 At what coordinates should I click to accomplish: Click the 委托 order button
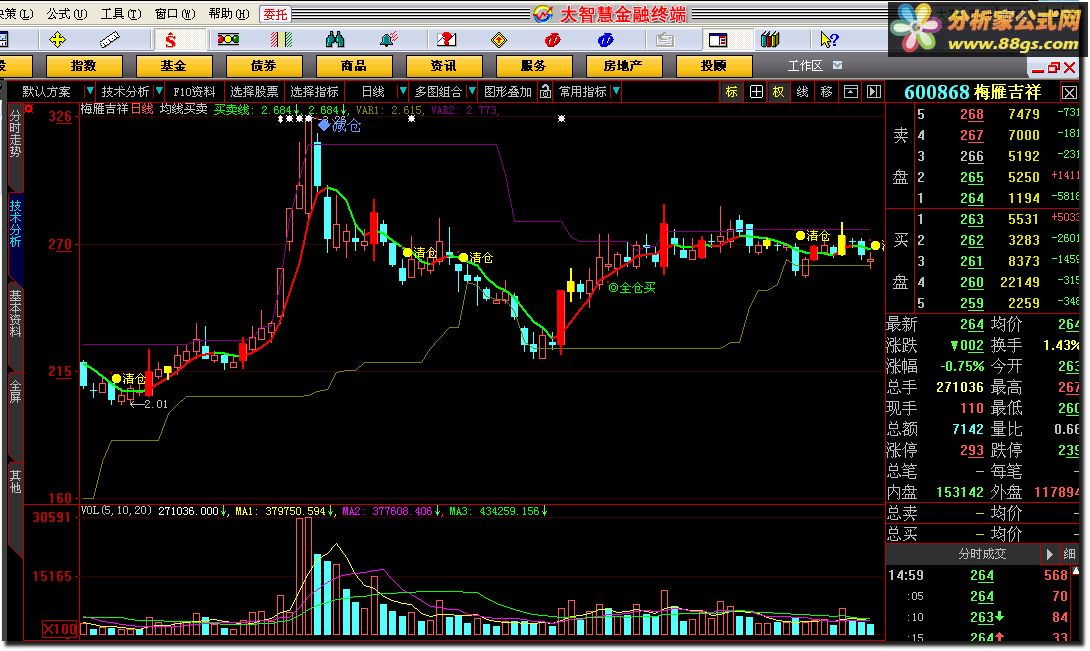275,14
